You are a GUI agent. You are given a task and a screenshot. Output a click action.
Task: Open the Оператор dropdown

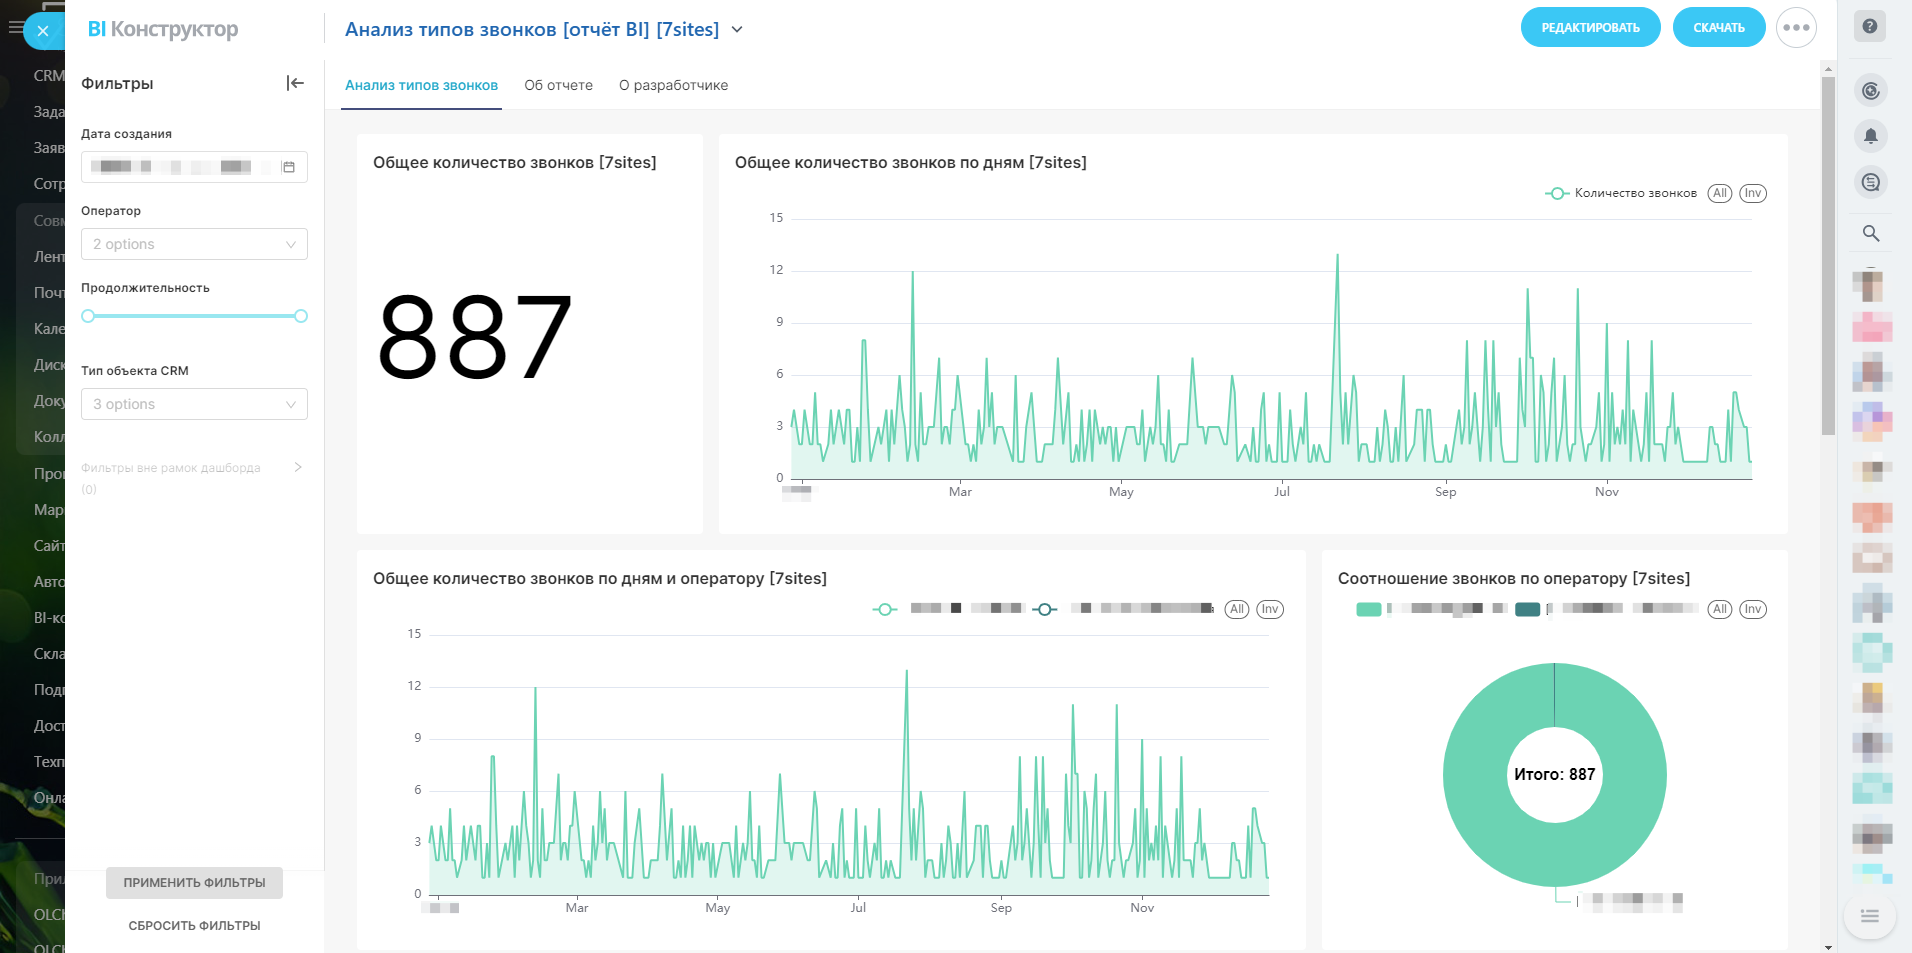click(194, 244)
